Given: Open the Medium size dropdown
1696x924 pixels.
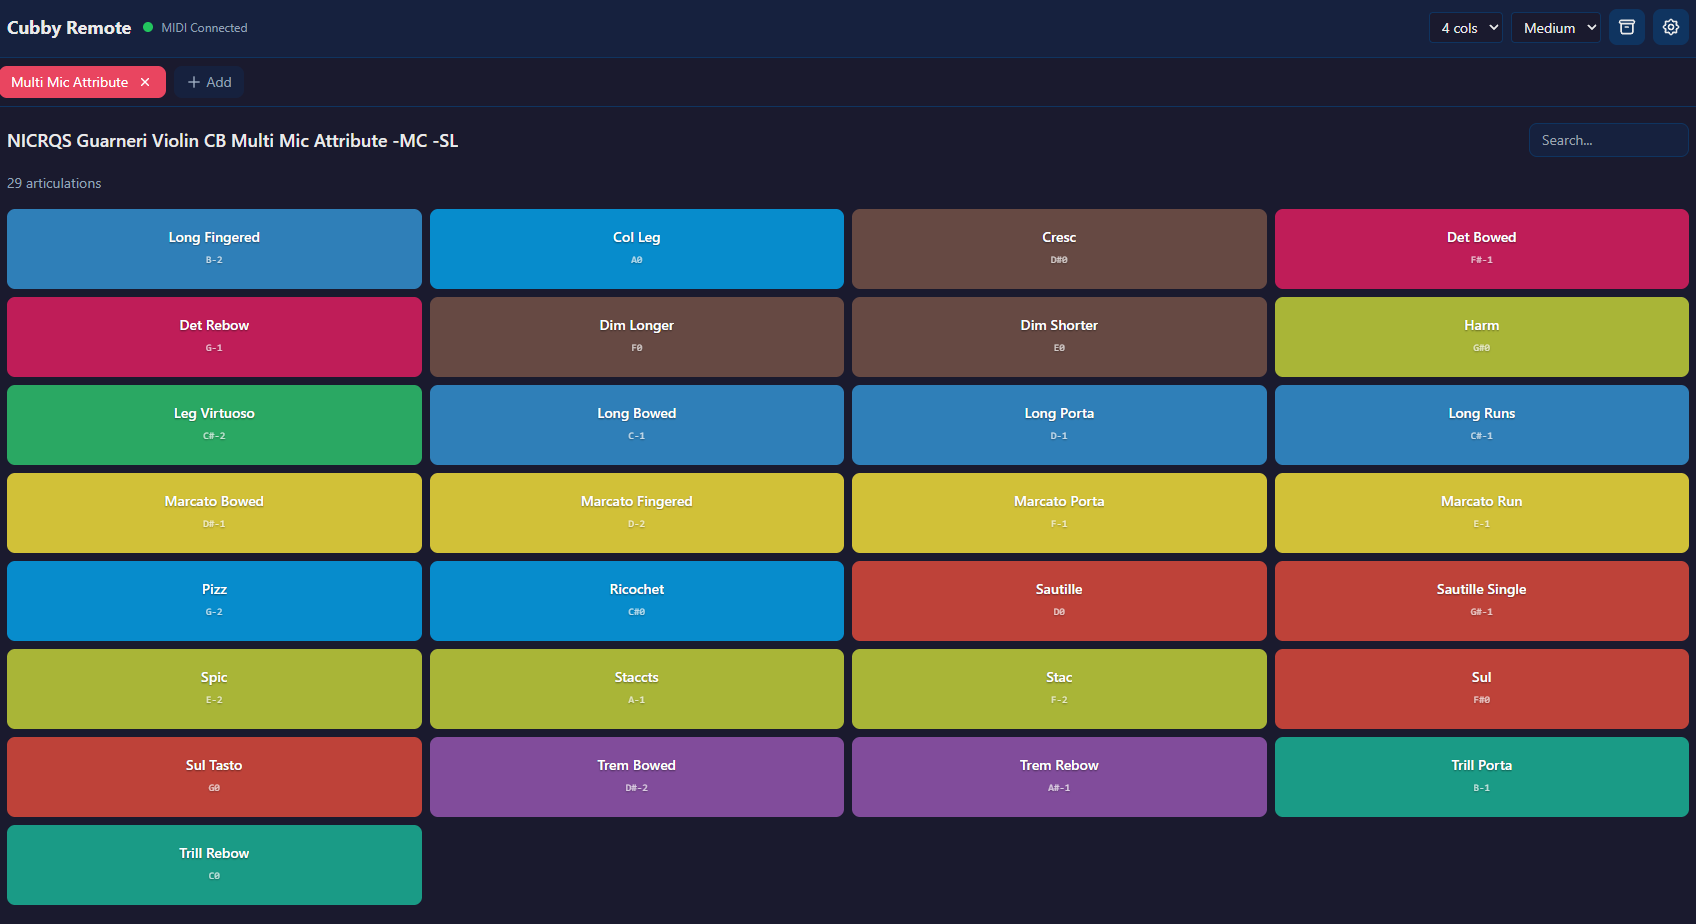Looking at the screenshot, I should [x=1555, y=27].
